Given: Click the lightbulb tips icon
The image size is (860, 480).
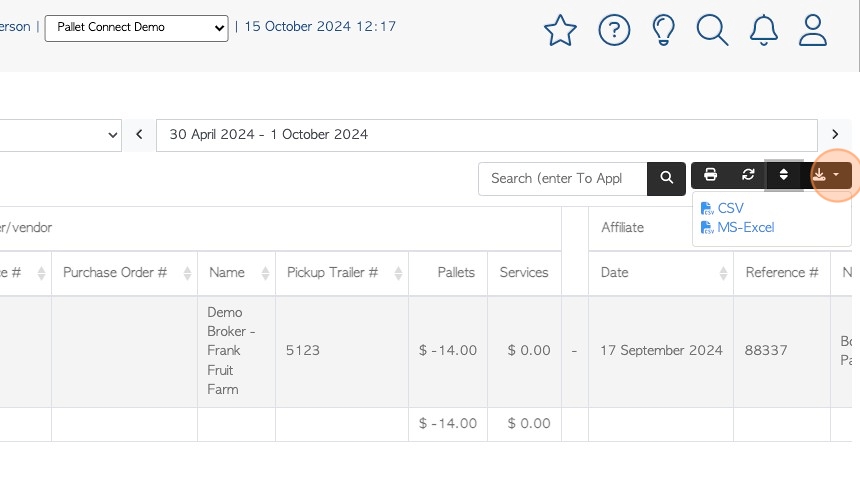Looking at the screenshot, I should click(x=663, y=30).
